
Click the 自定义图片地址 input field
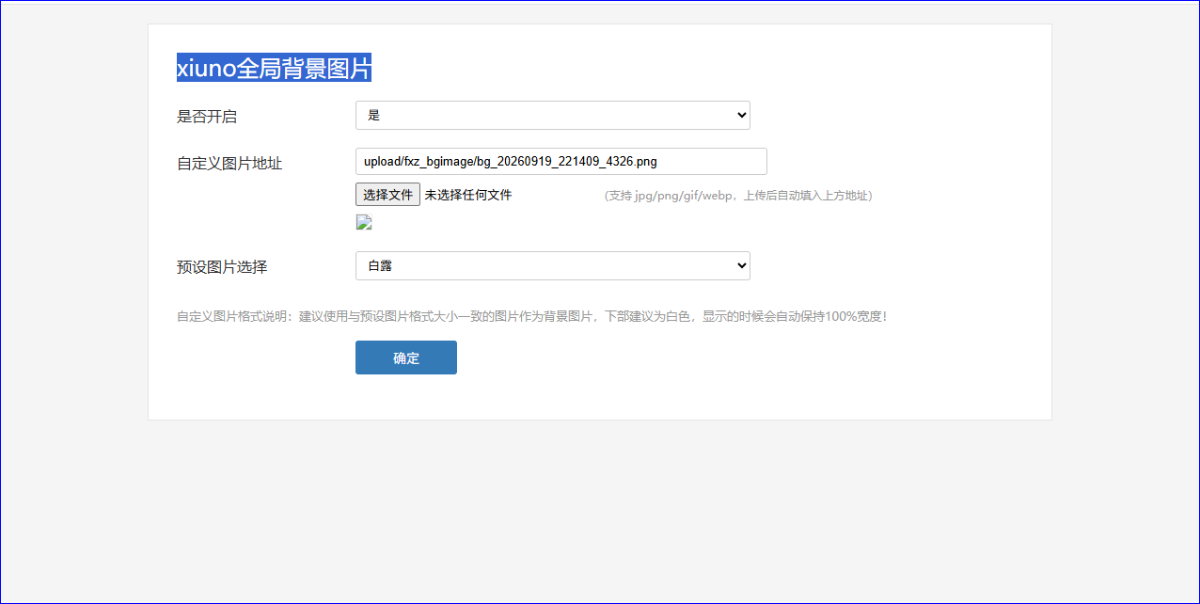(561, 162)
